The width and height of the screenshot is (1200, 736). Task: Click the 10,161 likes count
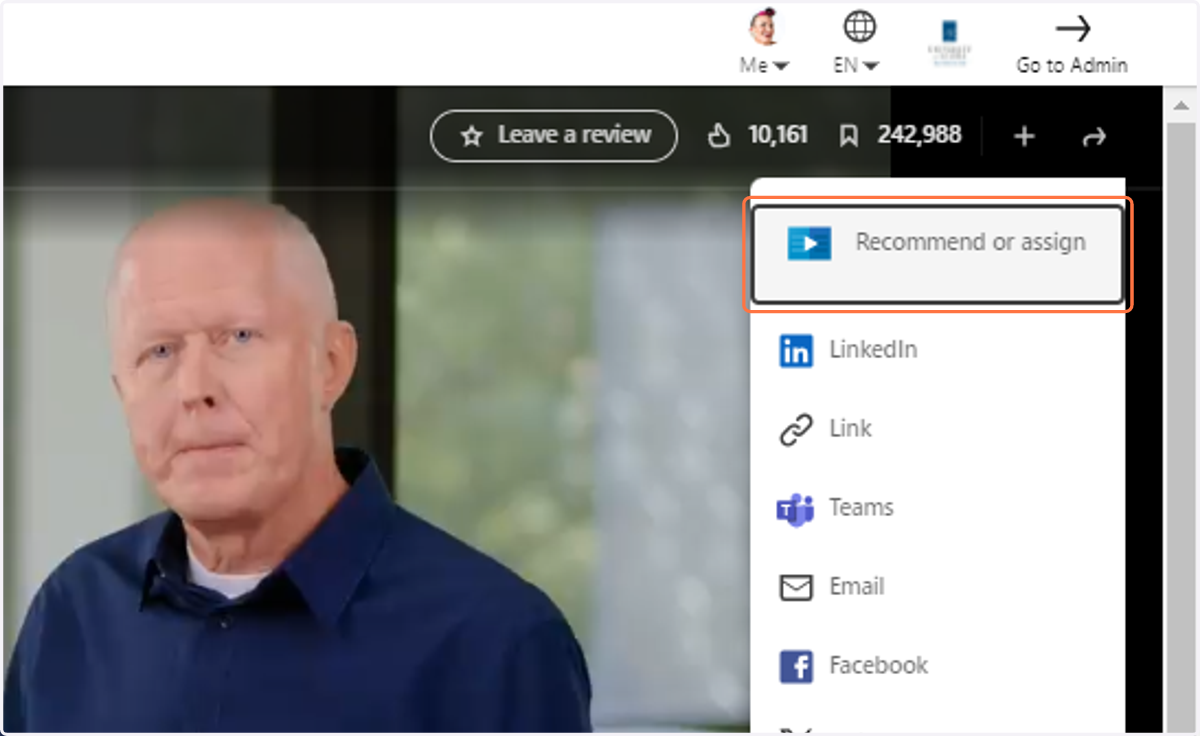coord(778,135)
